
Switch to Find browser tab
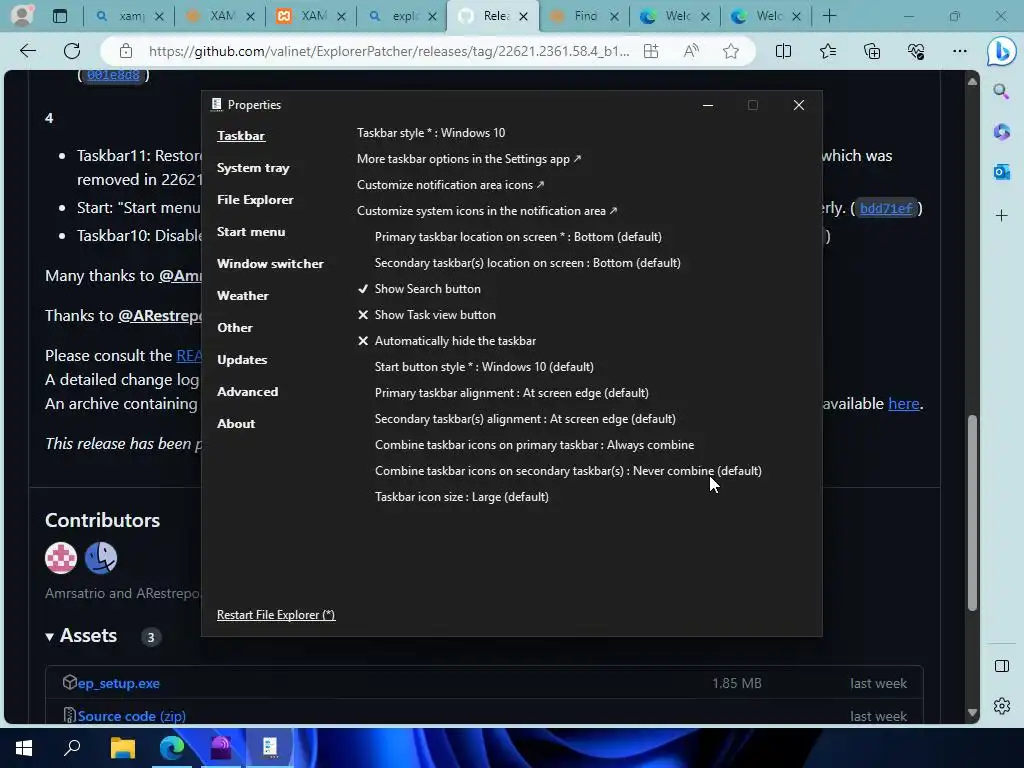585,16
